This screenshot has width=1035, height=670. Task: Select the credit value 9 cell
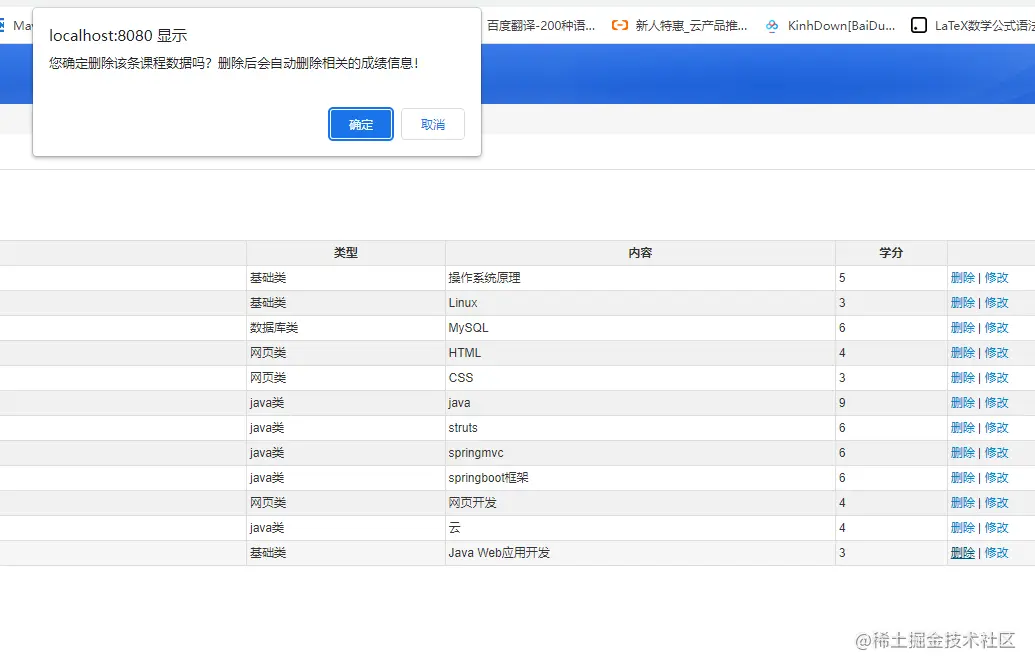pos(891,403)
